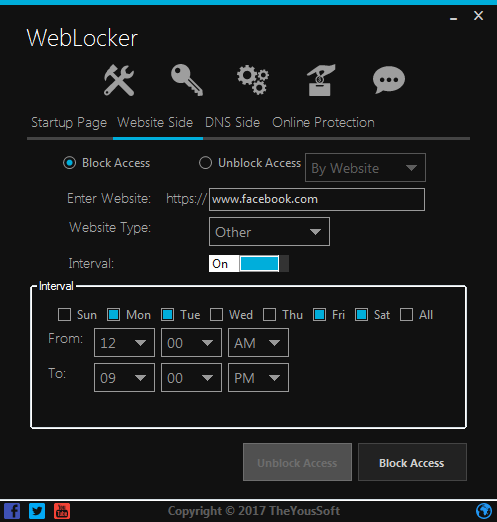Tick the All days checkbox
Screen dimensions: 497x522
point(406,315)
